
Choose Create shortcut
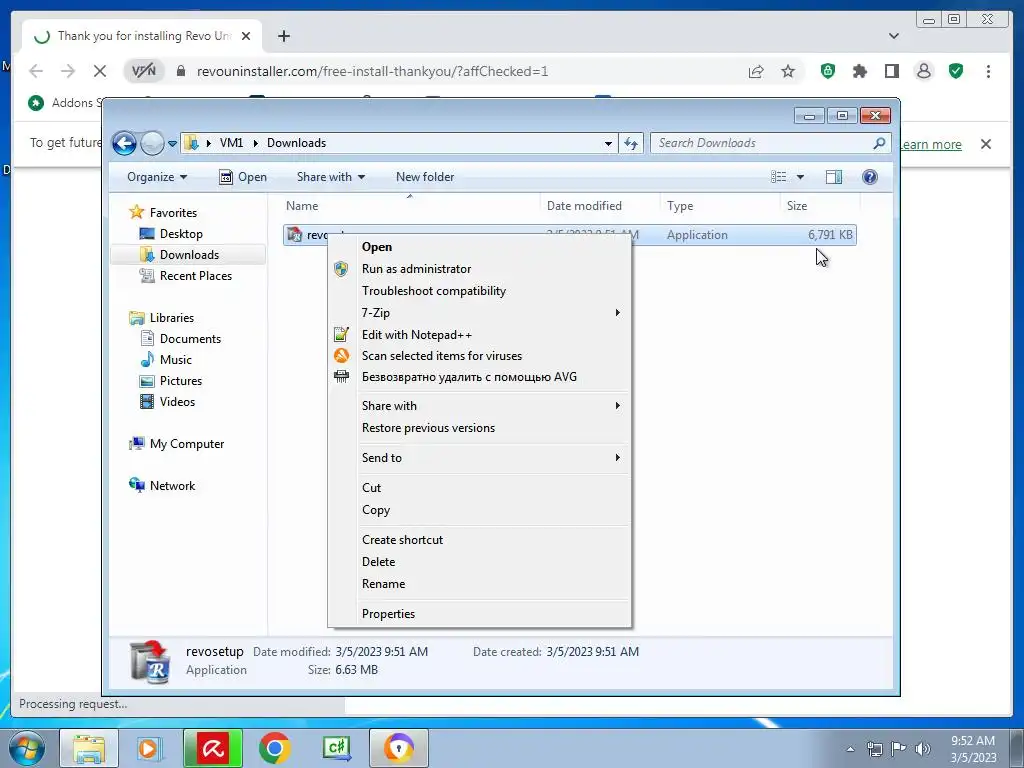click(480, 540)
